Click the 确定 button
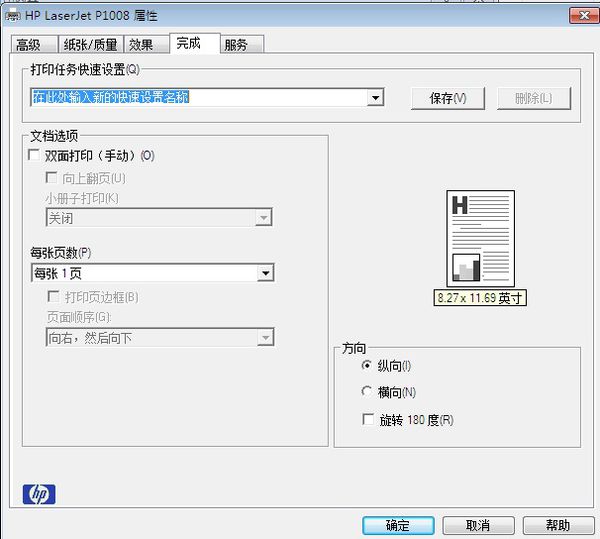 (x=398, y=525)
